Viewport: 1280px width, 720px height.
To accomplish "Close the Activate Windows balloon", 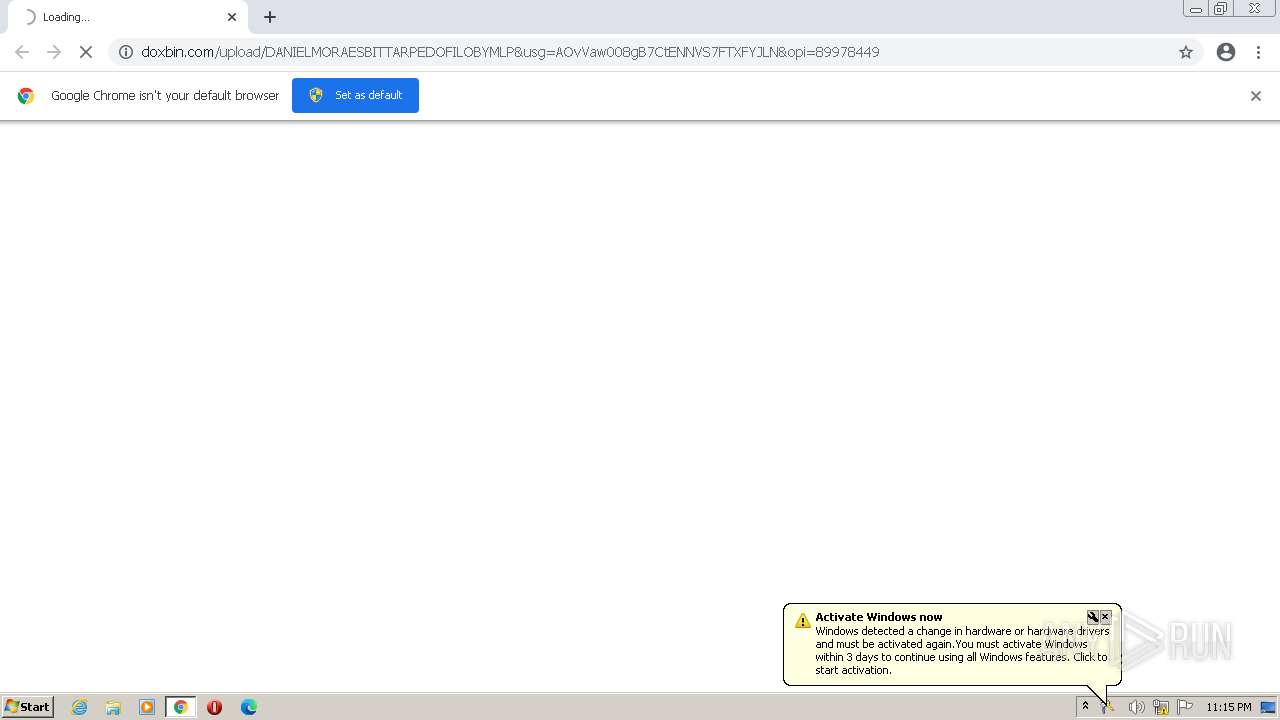I will pyautogui.click(x=1105, y=617).
